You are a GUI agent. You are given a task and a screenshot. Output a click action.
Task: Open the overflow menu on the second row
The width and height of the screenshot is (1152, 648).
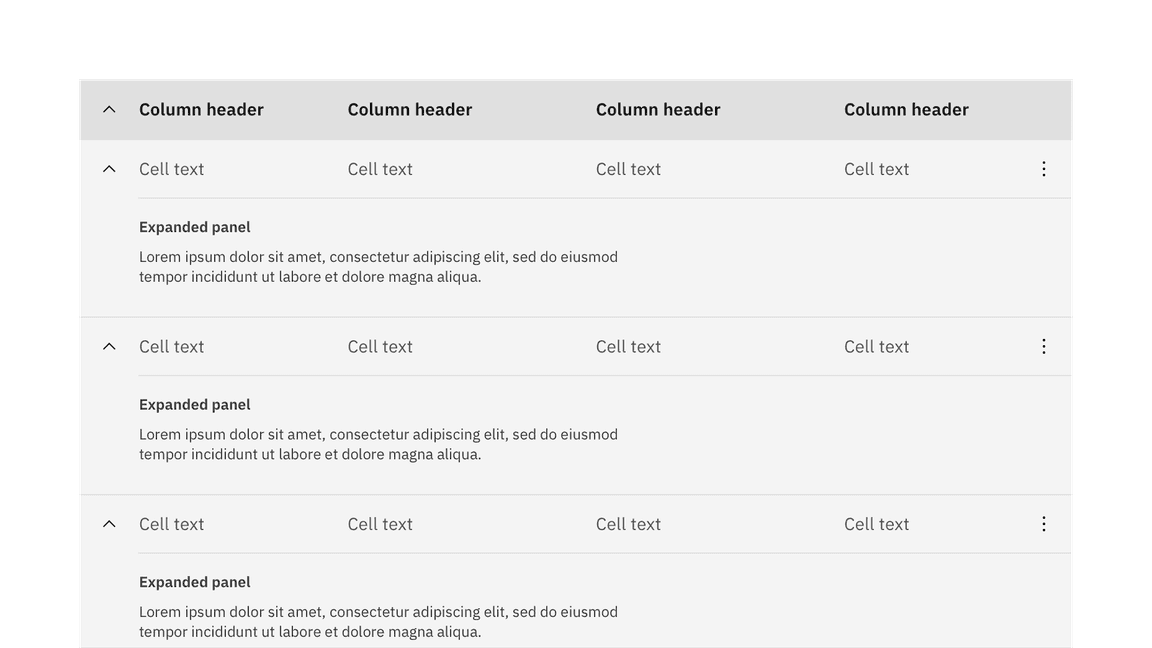(1043, 346)
